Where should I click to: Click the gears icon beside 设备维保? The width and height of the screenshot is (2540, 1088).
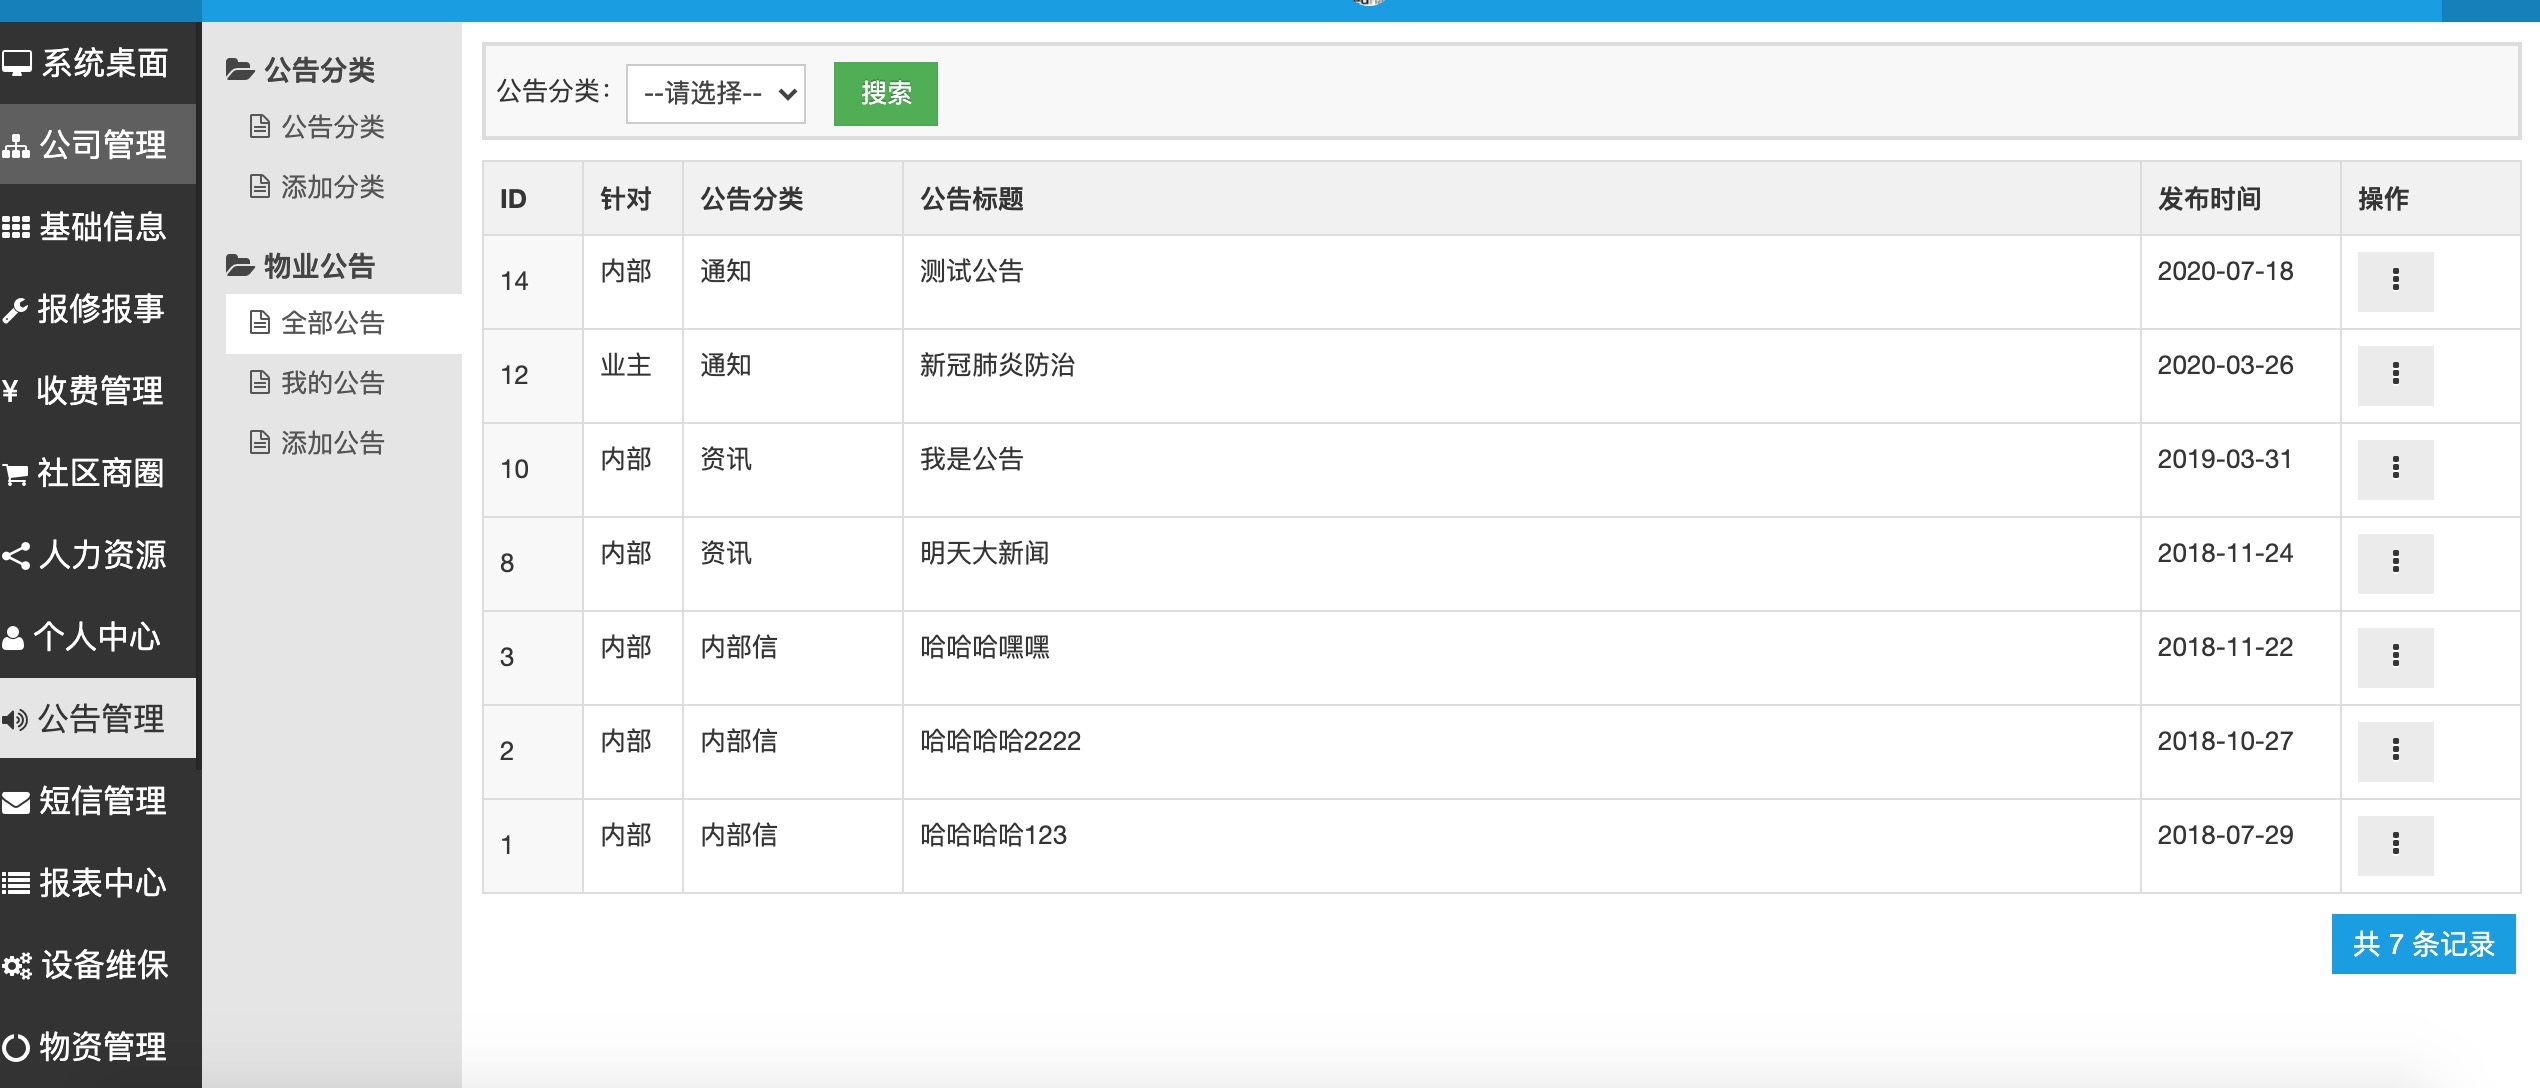tap(17, 966)
